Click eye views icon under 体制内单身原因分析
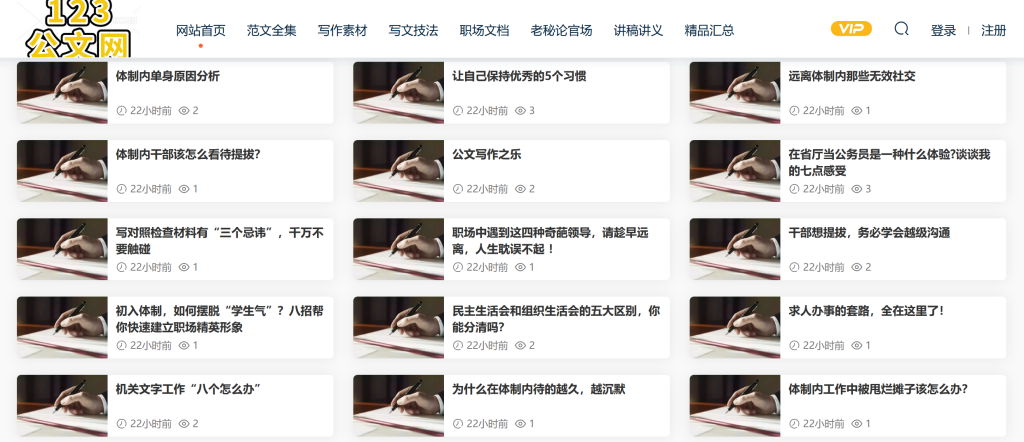 coord(184,111)
